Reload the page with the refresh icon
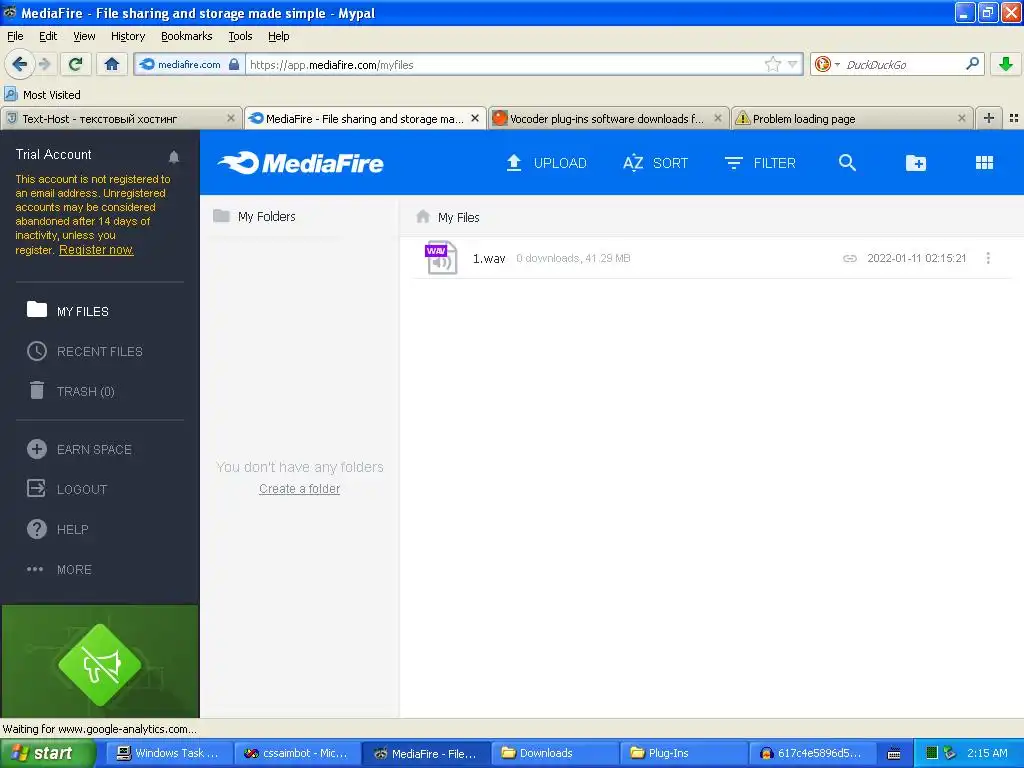Viewport: 1024px width, 768px height. point(75,64)
